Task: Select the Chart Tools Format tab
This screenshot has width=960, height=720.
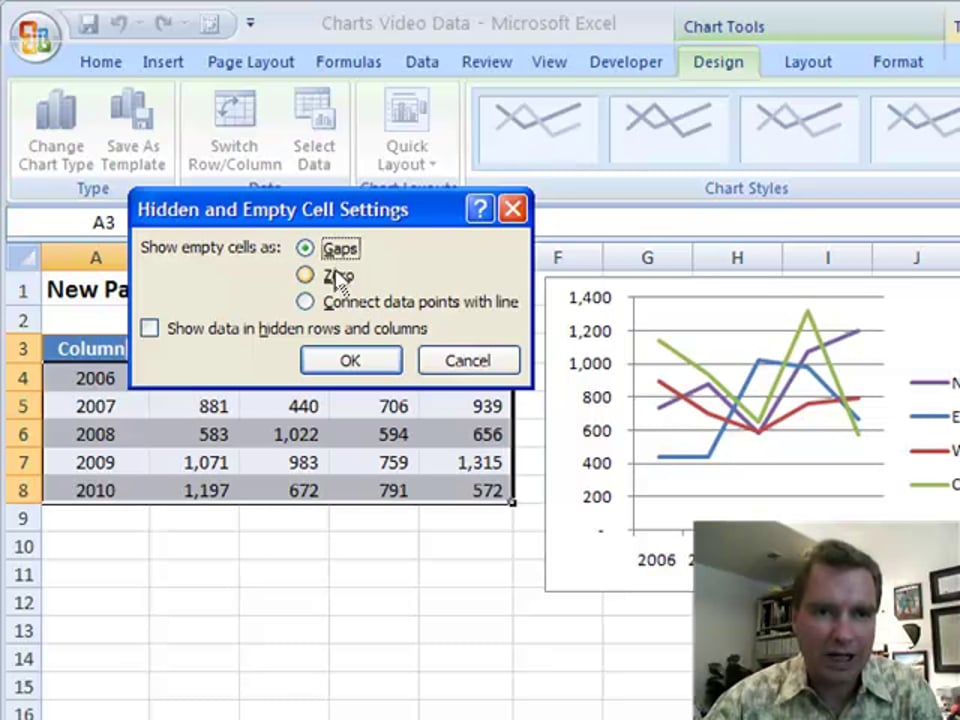Action: (x=898, y=62)
